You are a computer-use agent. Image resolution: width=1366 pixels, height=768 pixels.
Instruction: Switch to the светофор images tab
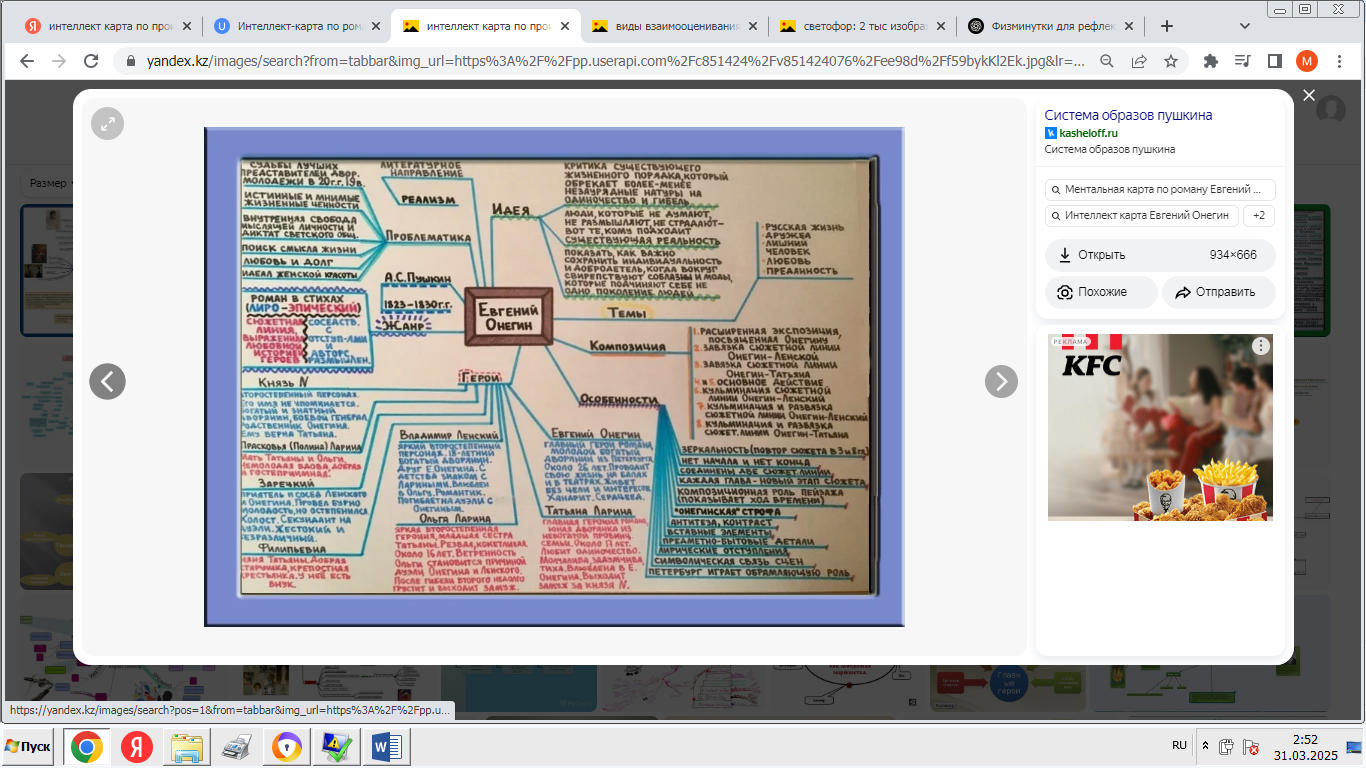coord(861,26)
